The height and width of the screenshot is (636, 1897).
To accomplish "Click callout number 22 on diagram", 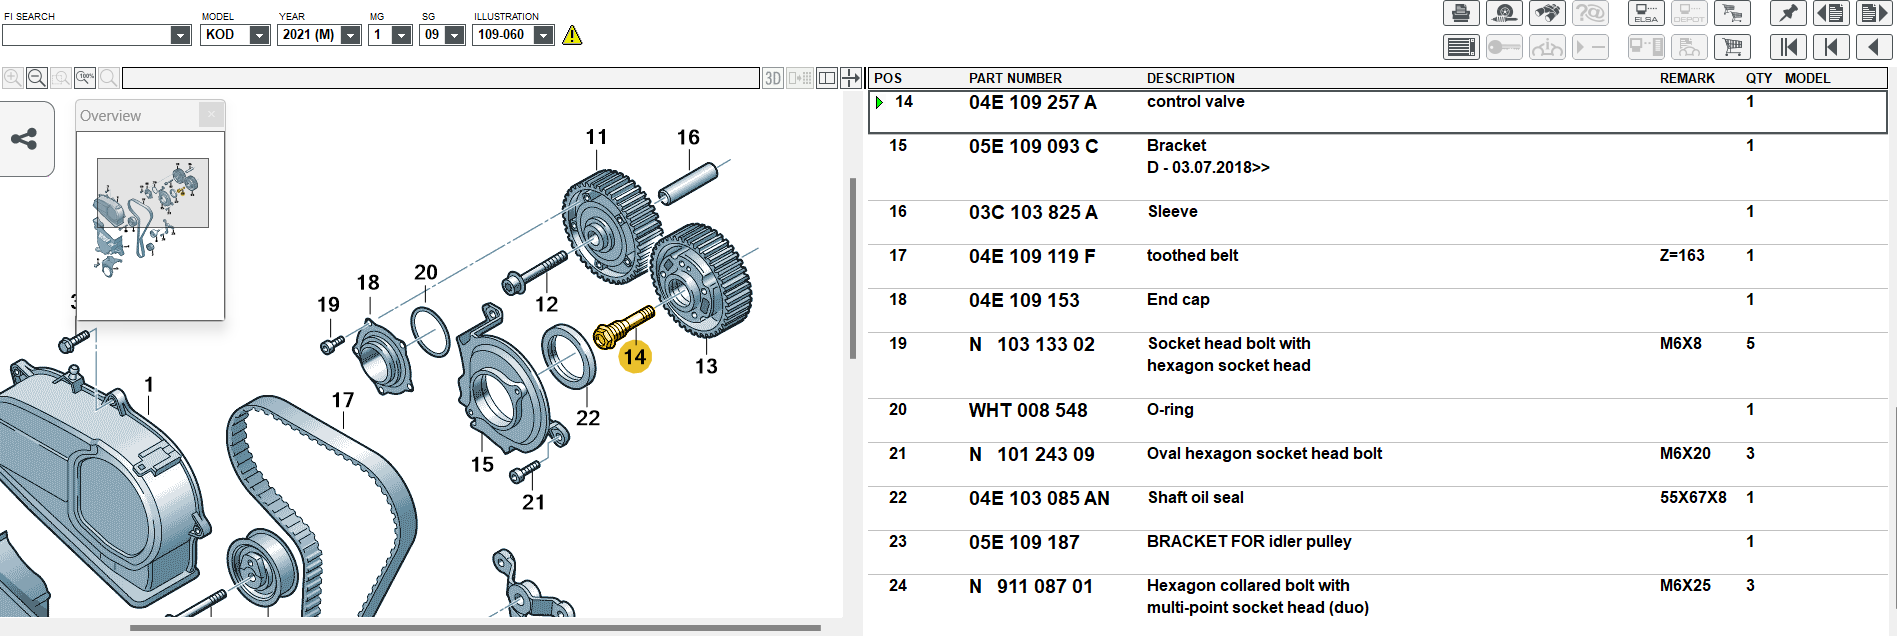I will point(588,418).
